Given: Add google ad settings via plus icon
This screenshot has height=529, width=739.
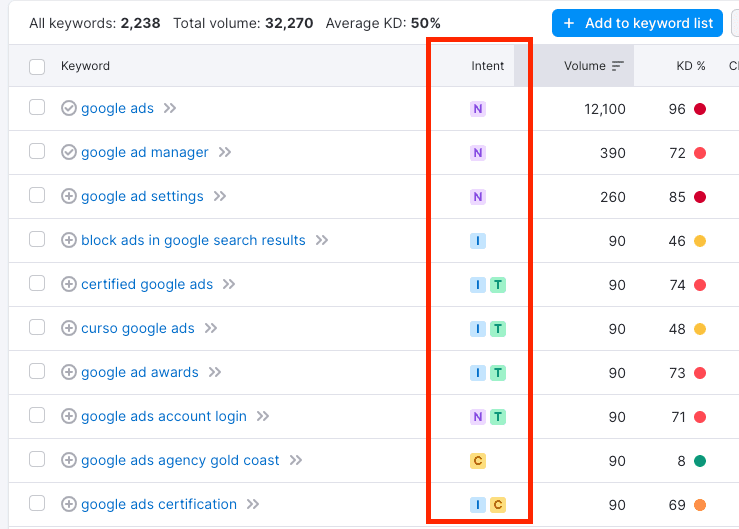Looking at the screenshot, I should click(x=69, y=196).
